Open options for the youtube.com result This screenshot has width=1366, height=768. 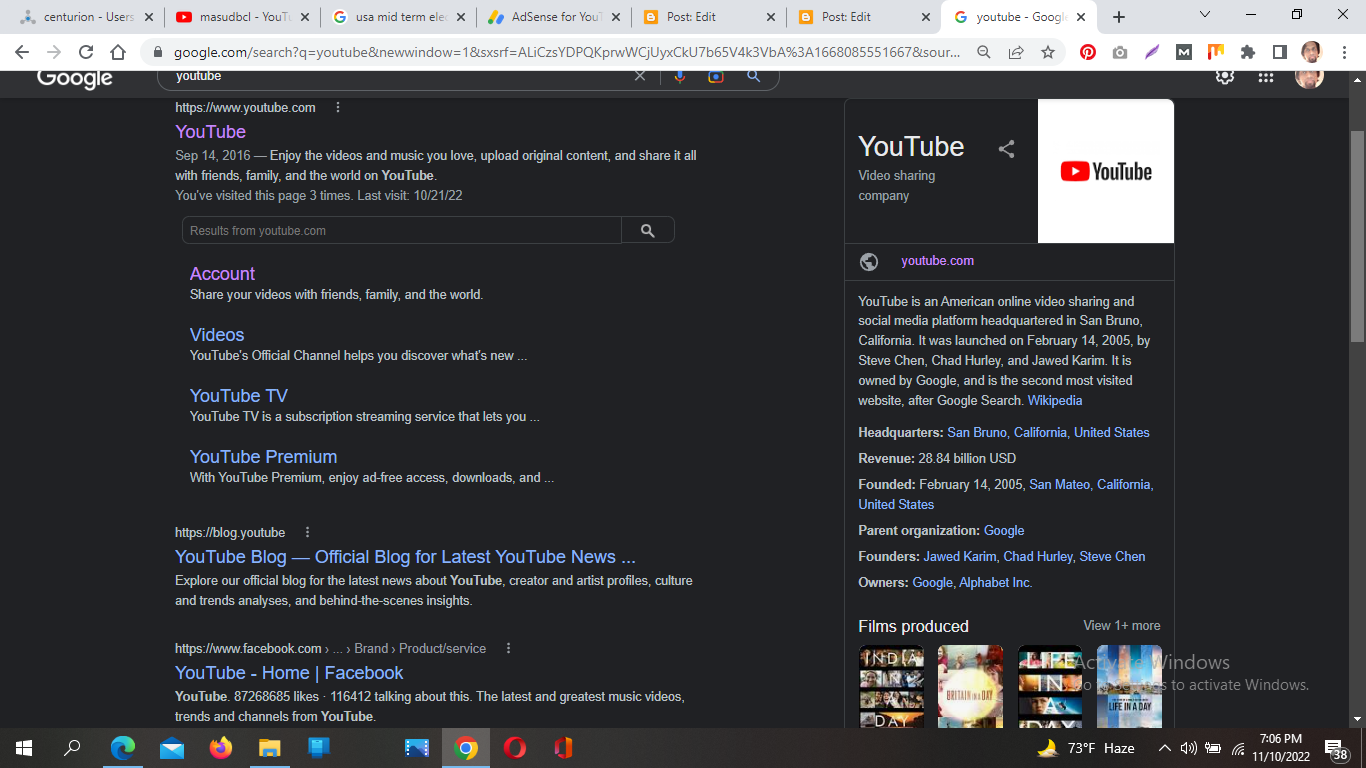click(338, 107)
